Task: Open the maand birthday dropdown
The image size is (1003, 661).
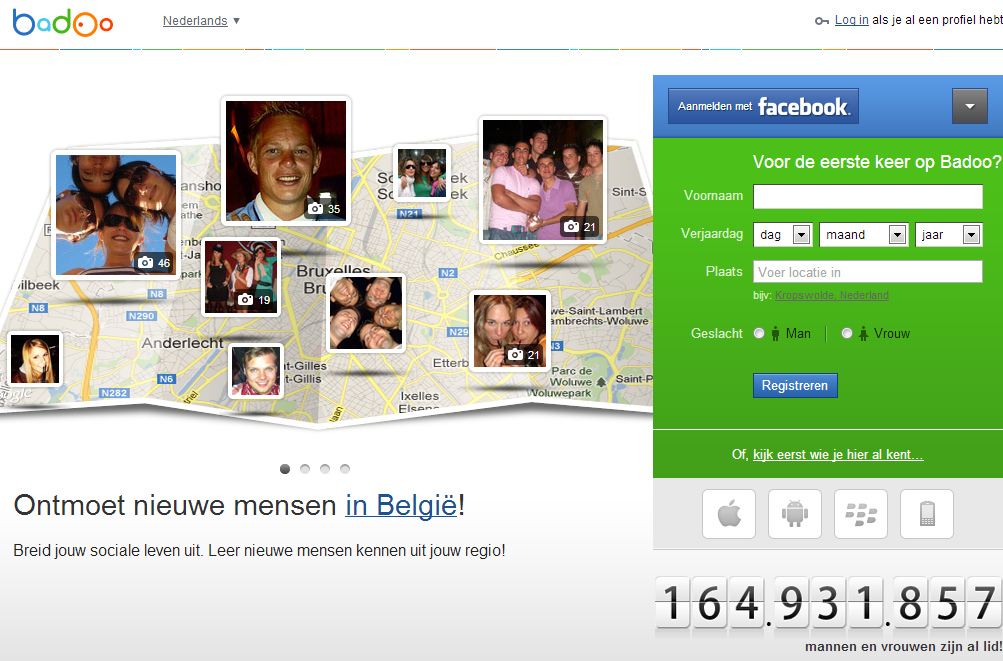Action: tap(864, 235)
